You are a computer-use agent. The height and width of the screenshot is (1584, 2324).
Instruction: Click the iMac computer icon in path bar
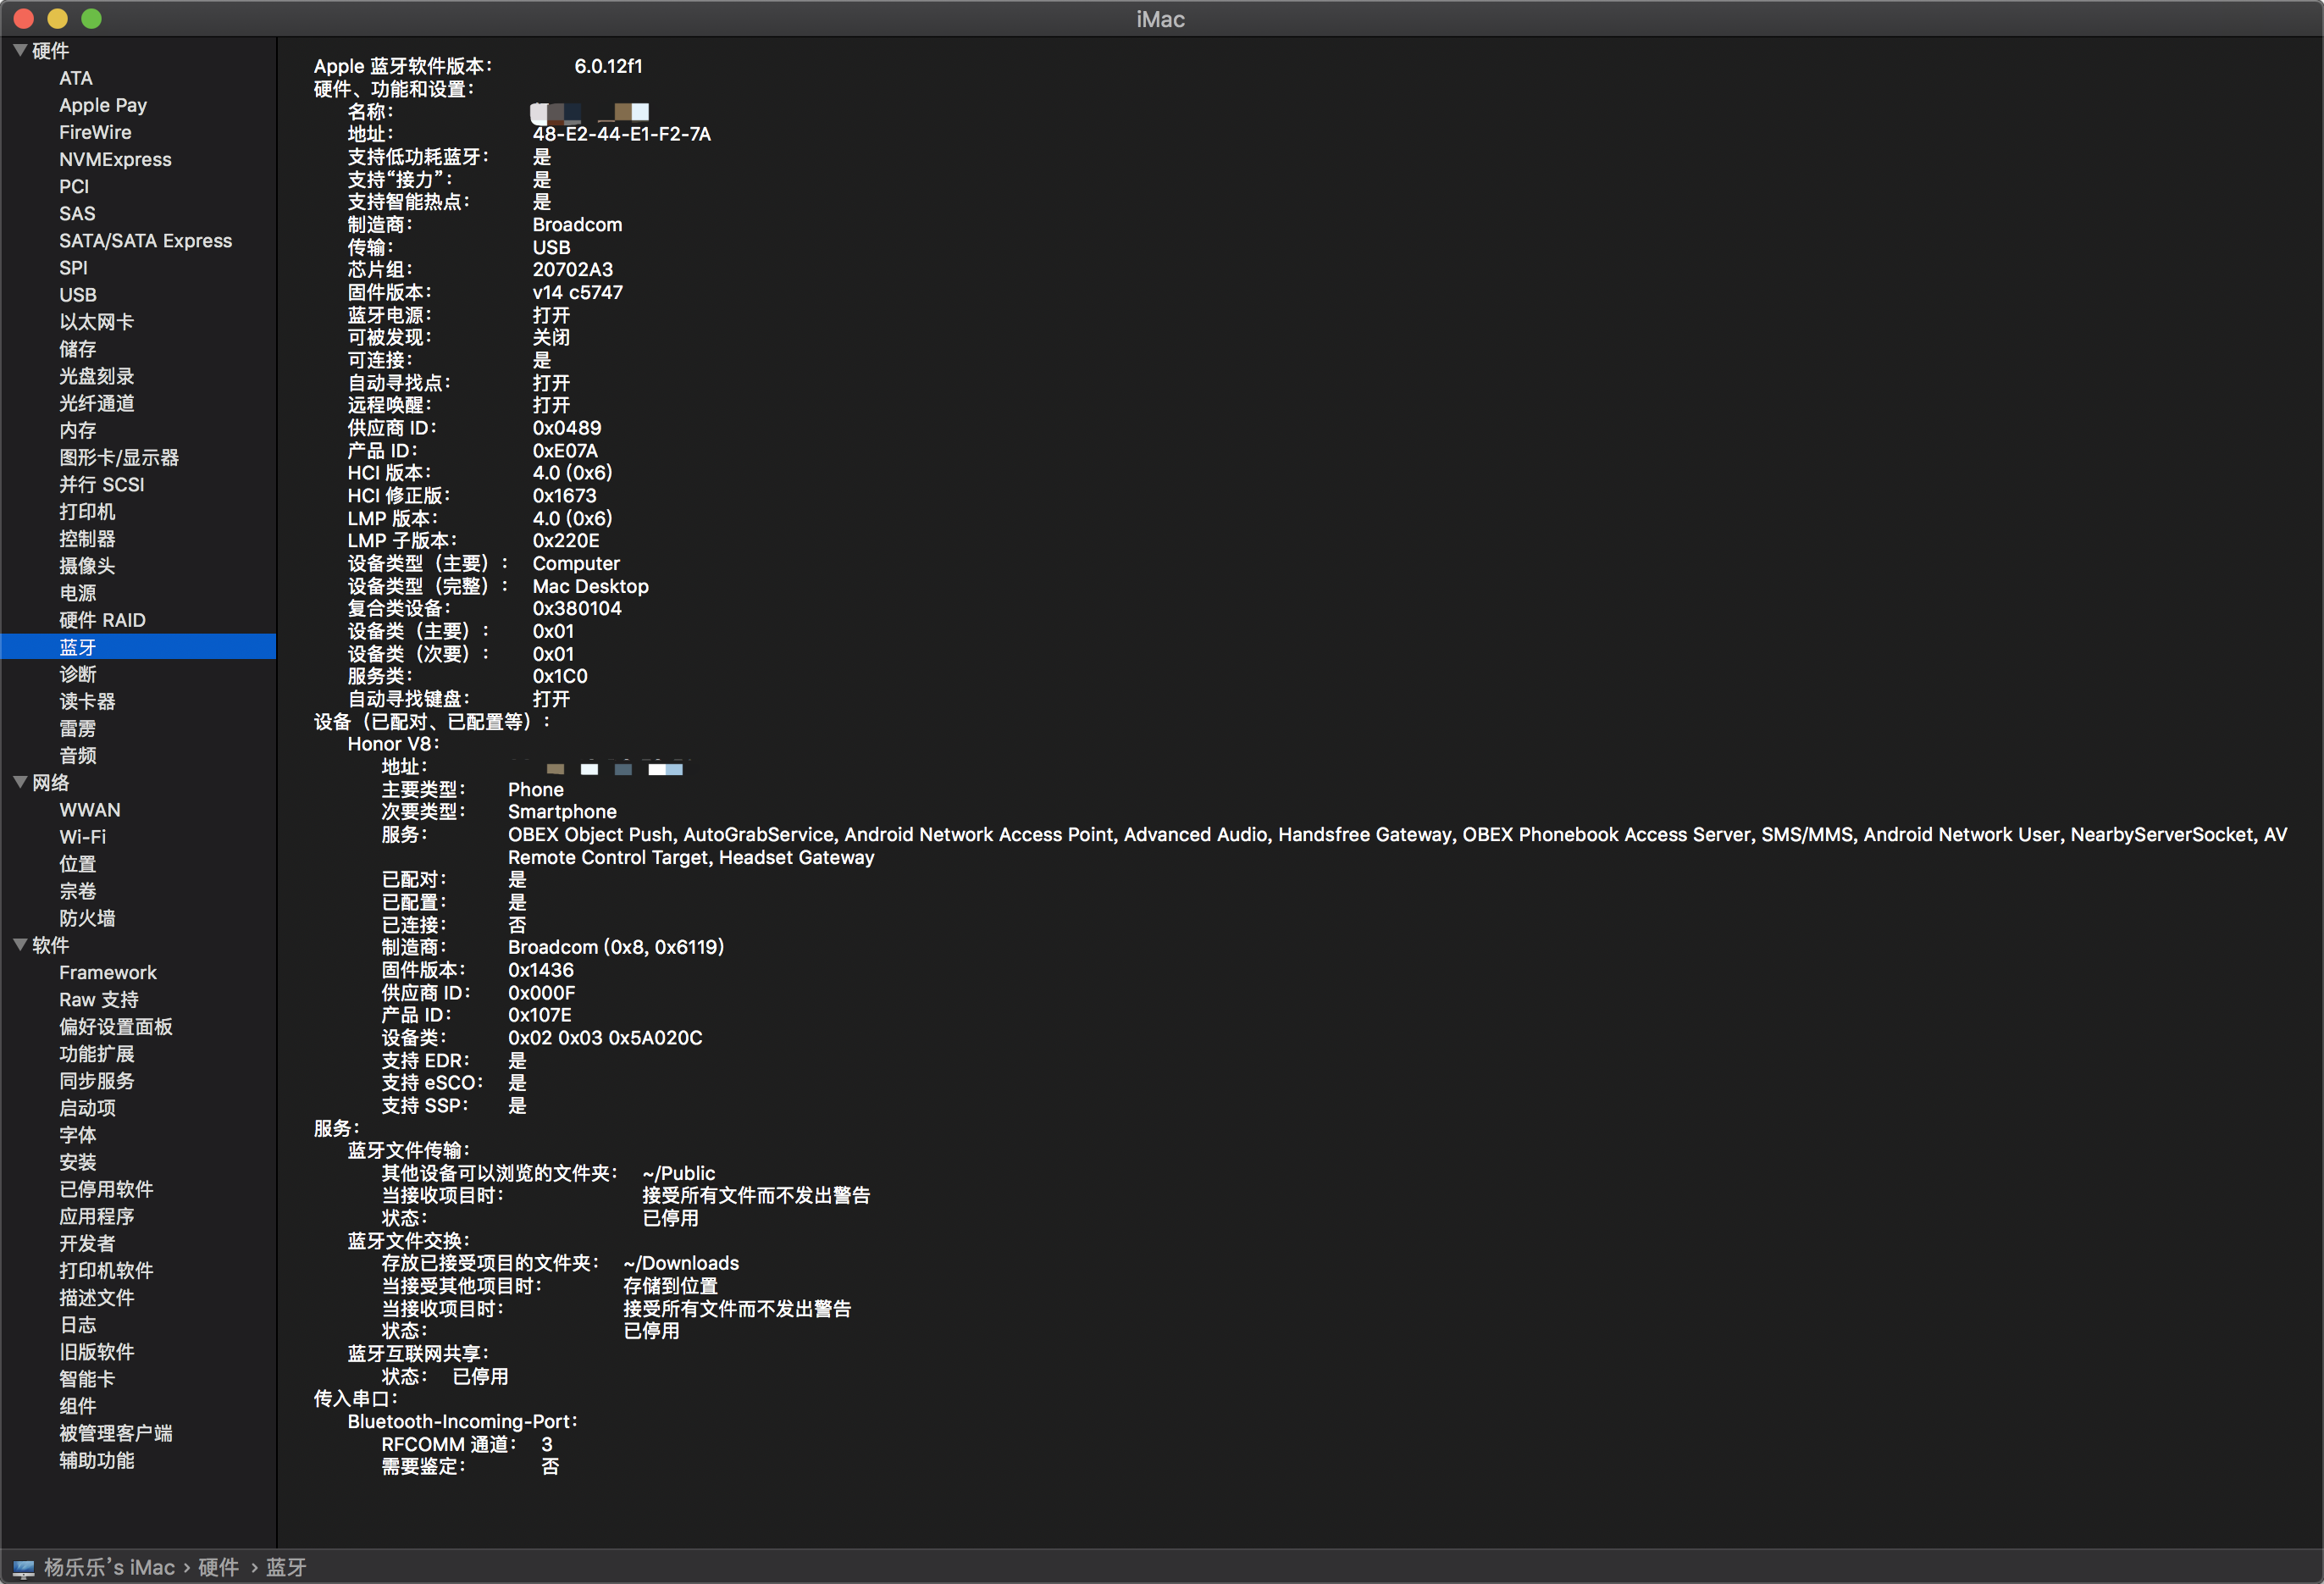point(23,1568)
